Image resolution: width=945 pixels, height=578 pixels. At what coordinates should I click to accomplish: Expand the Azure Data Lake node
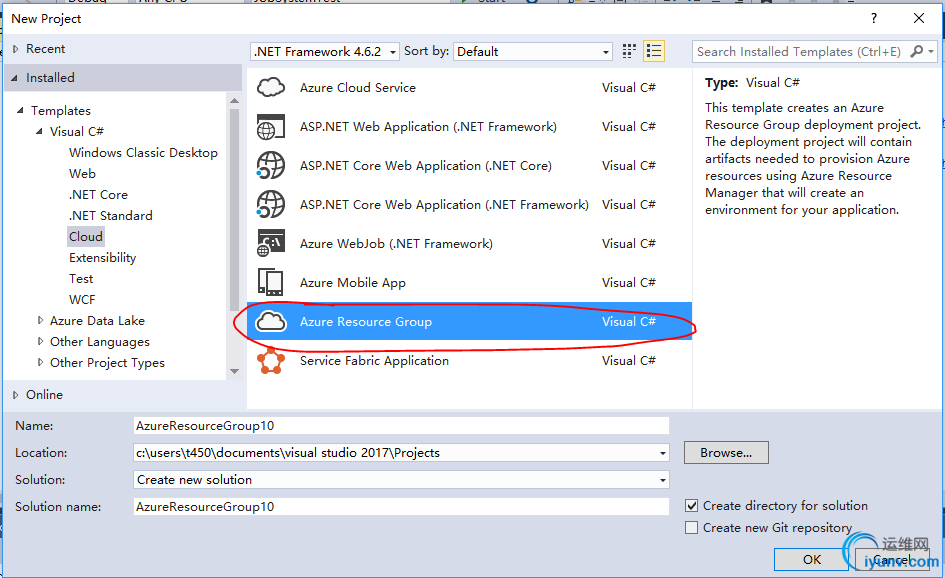tap(40, 321)
